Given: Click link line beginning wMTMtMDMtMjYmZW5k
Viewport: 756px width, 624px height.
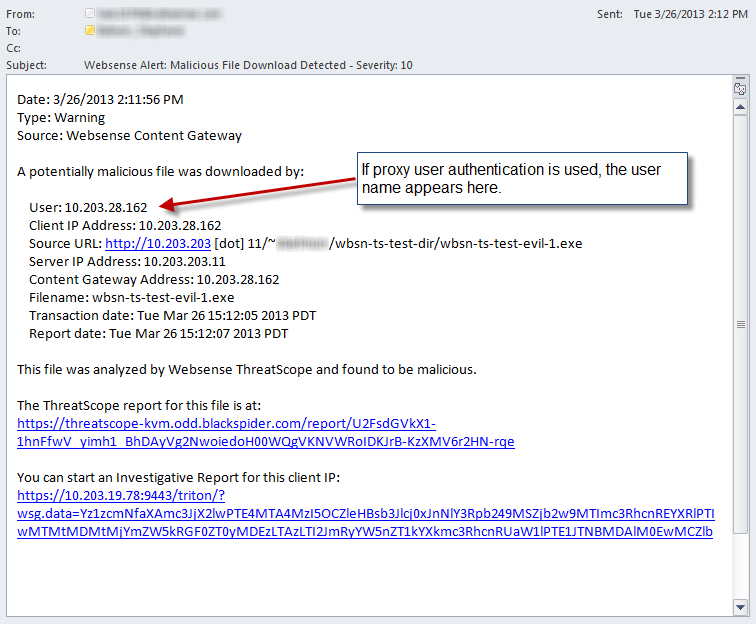Looking at the screenshot, I should tap(365, 532).
